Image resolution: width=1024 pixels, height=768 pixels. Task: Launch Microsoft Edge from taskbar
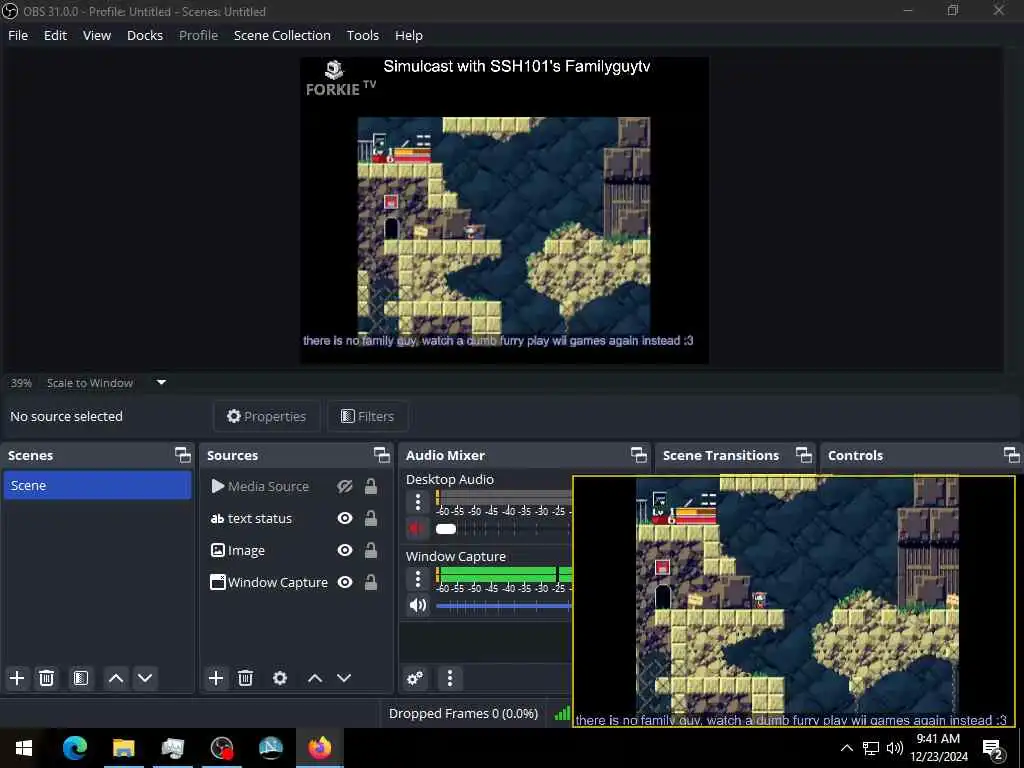click(x=74, y=748)
